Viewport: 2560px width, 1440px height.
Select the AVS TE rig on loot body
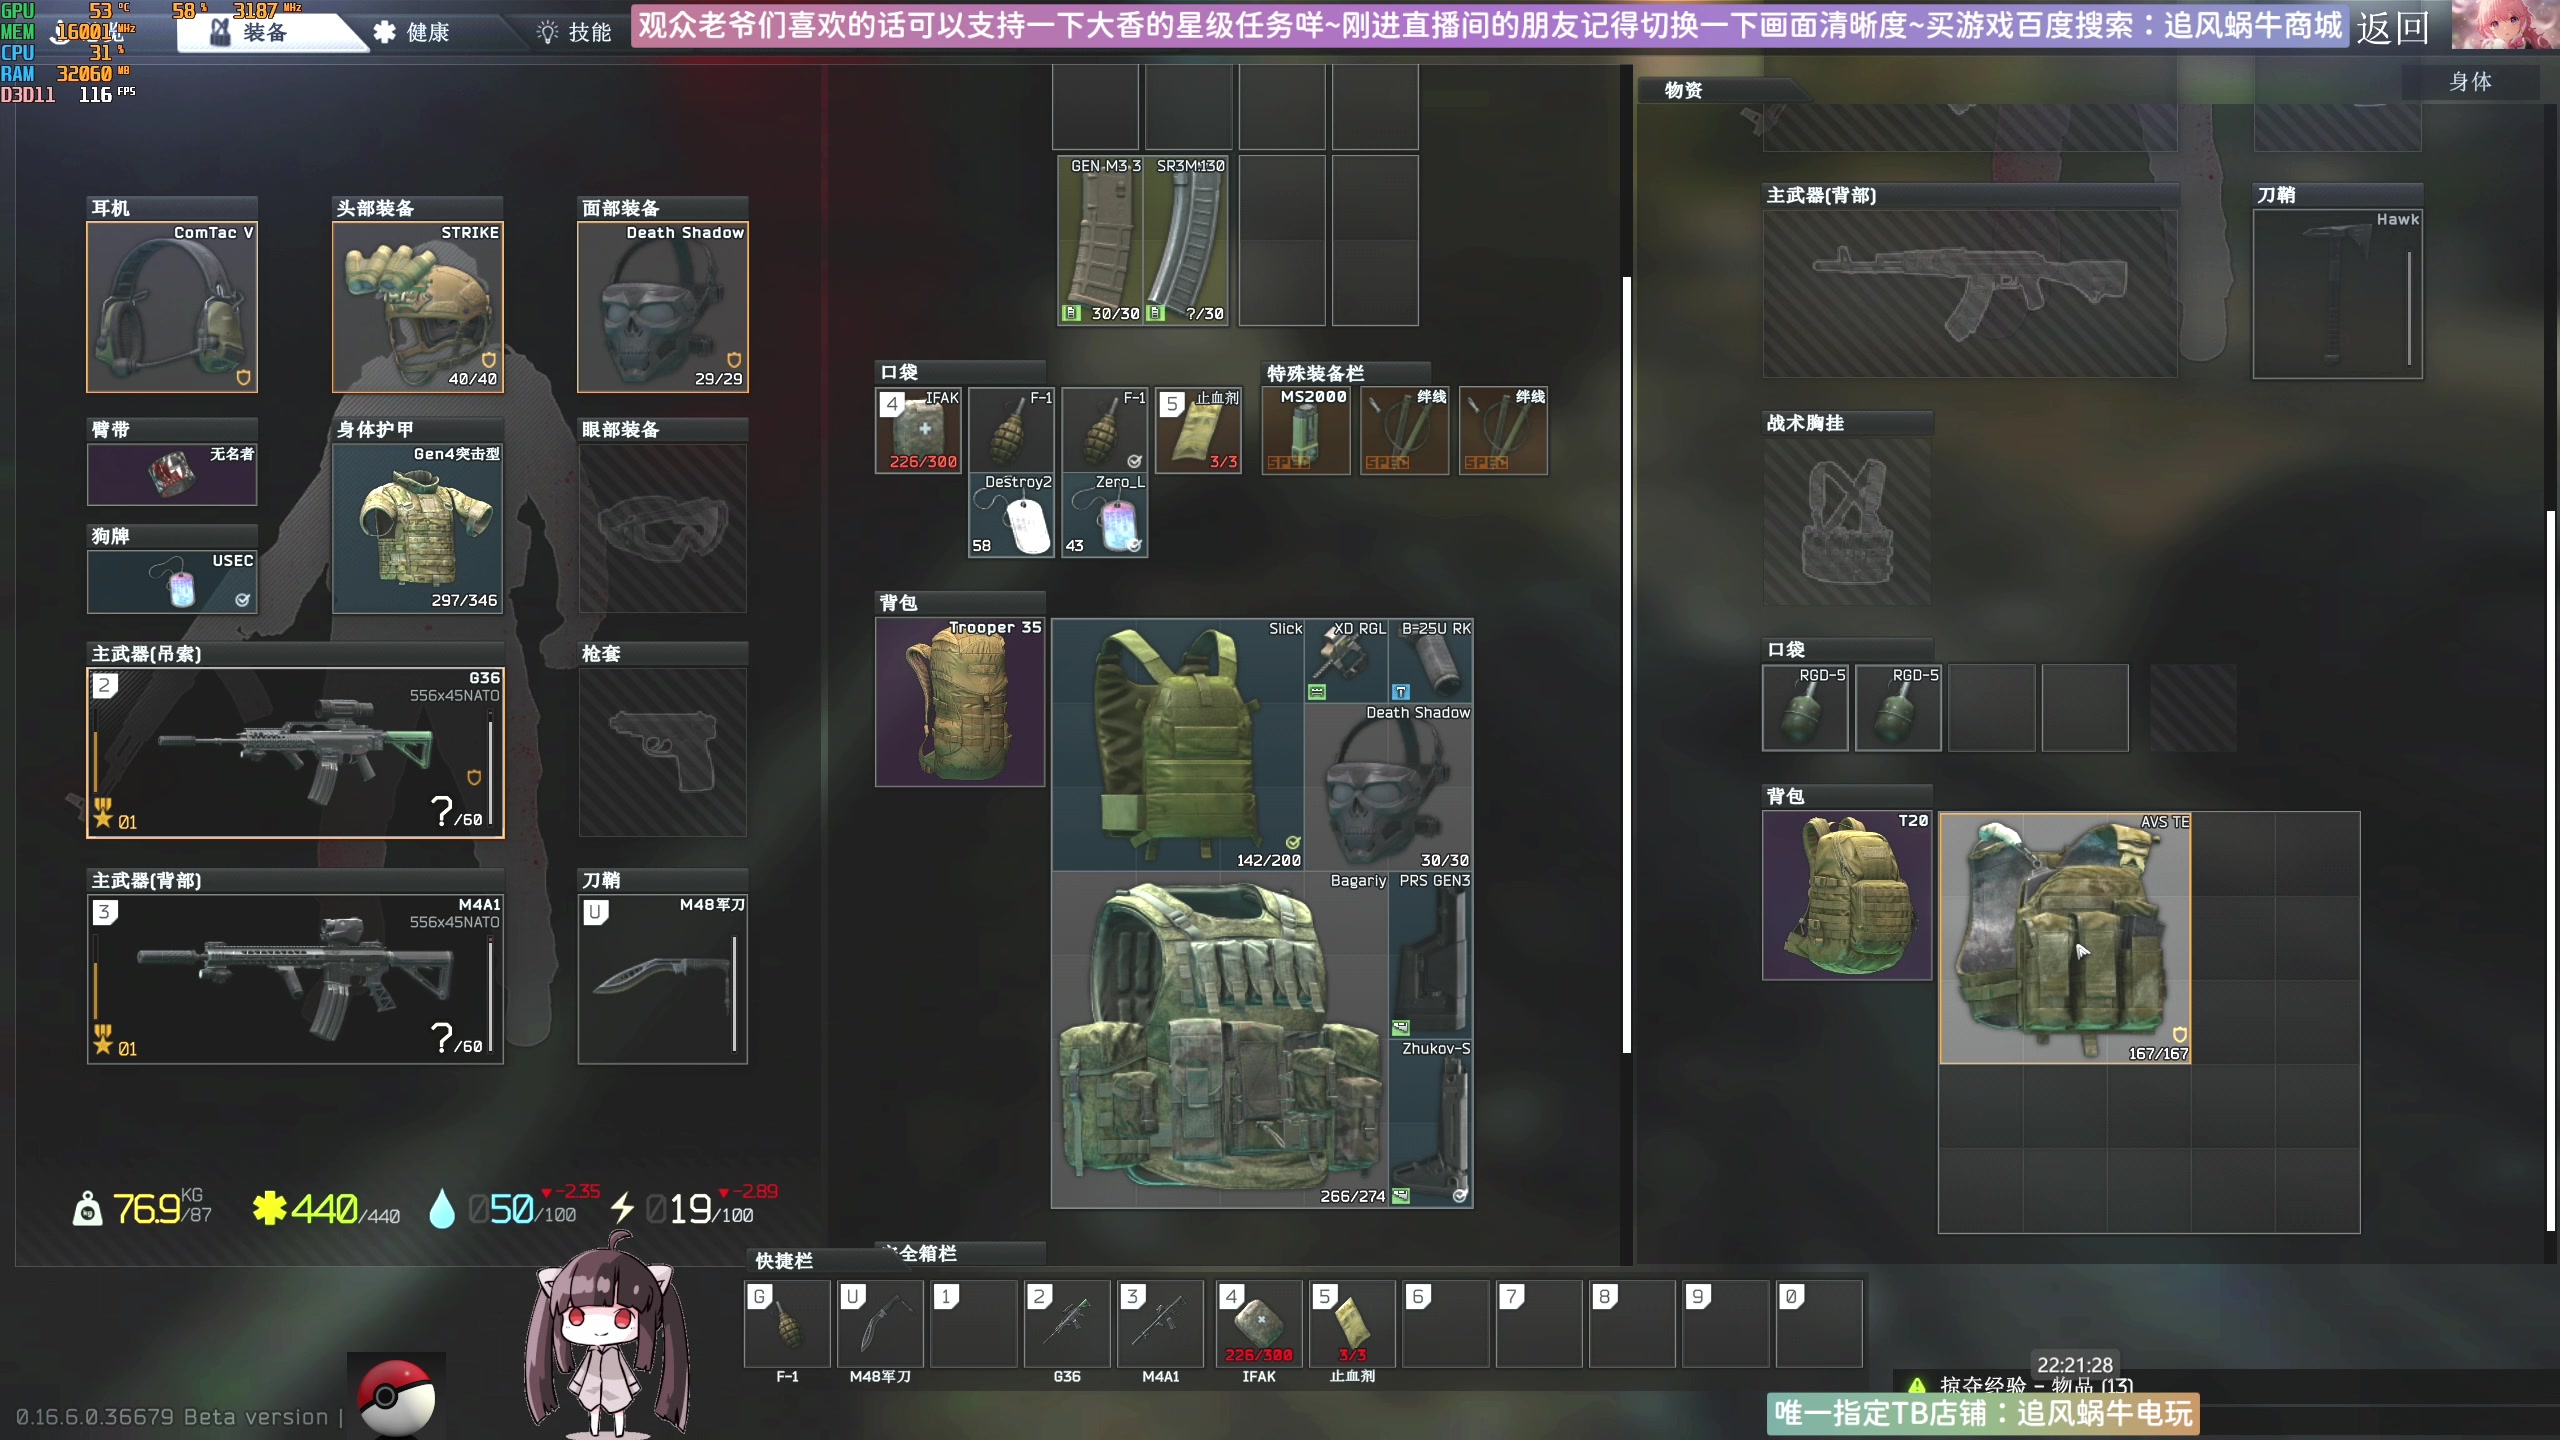pyautogui.click(x=2065, y=938)
